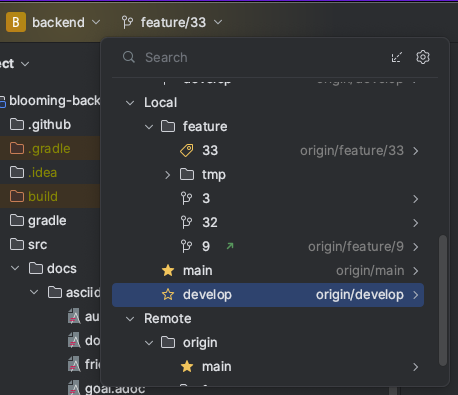Open submenu for origin/feature/33 branch

(x=415, y=151)
